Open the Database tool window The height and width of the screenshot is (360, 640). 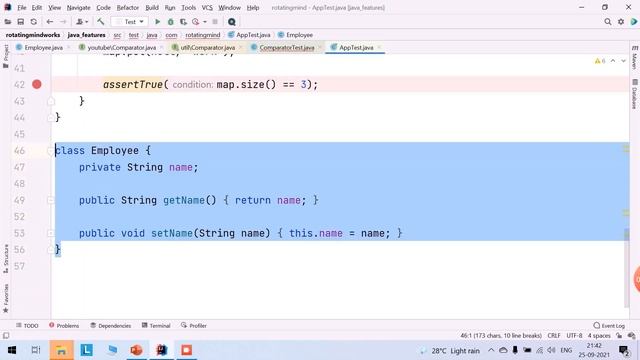[634, 94]
